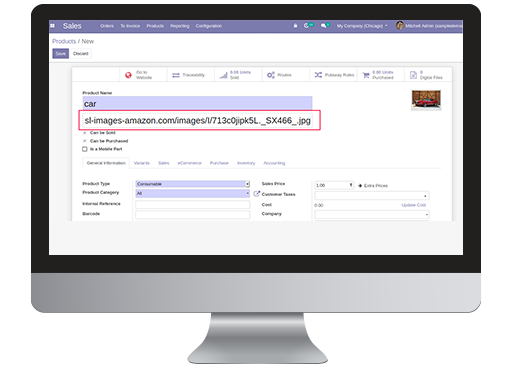512x367 pixels.
Task: Click the Digital Files document icon
Action: click(413, 75)
